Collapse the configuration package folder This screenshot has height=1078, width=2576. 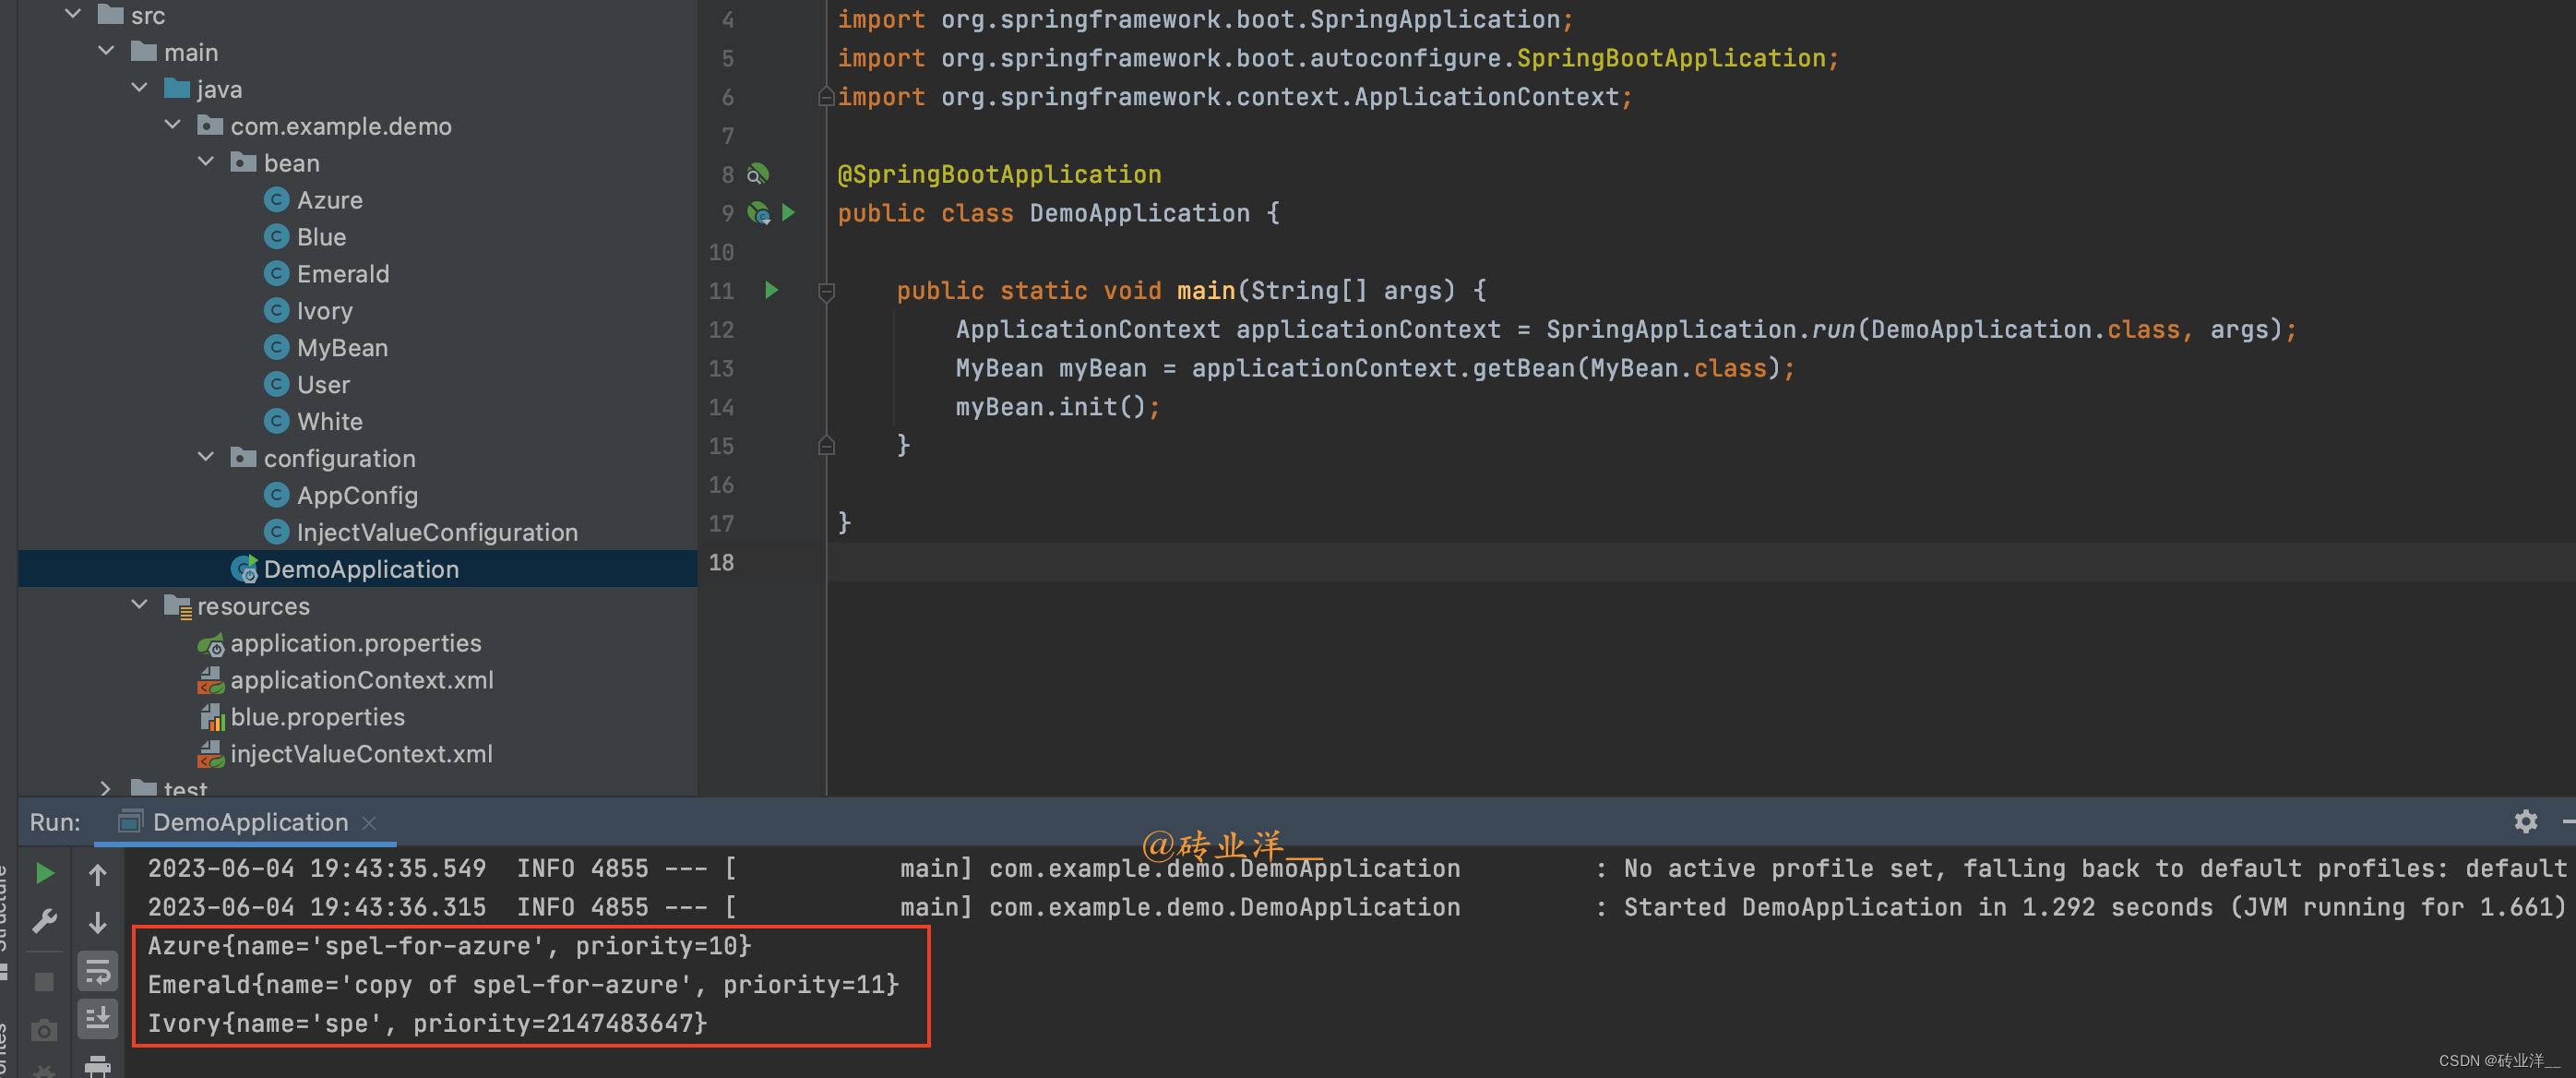point(206,457)
